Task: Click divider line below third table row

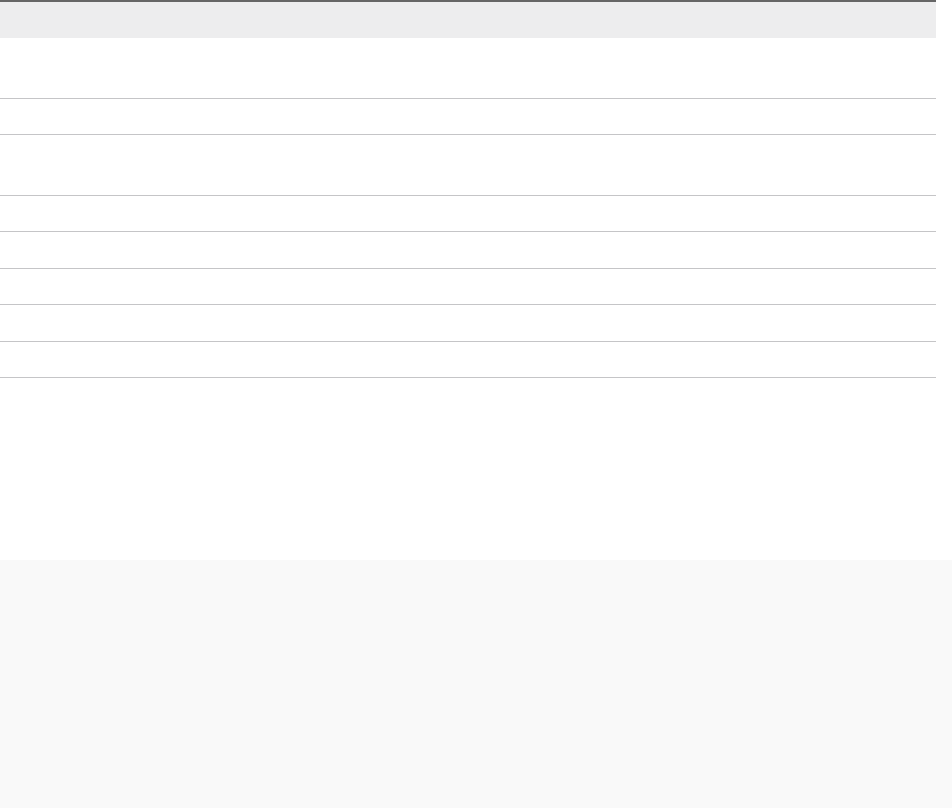Action: tap(468, 195)
